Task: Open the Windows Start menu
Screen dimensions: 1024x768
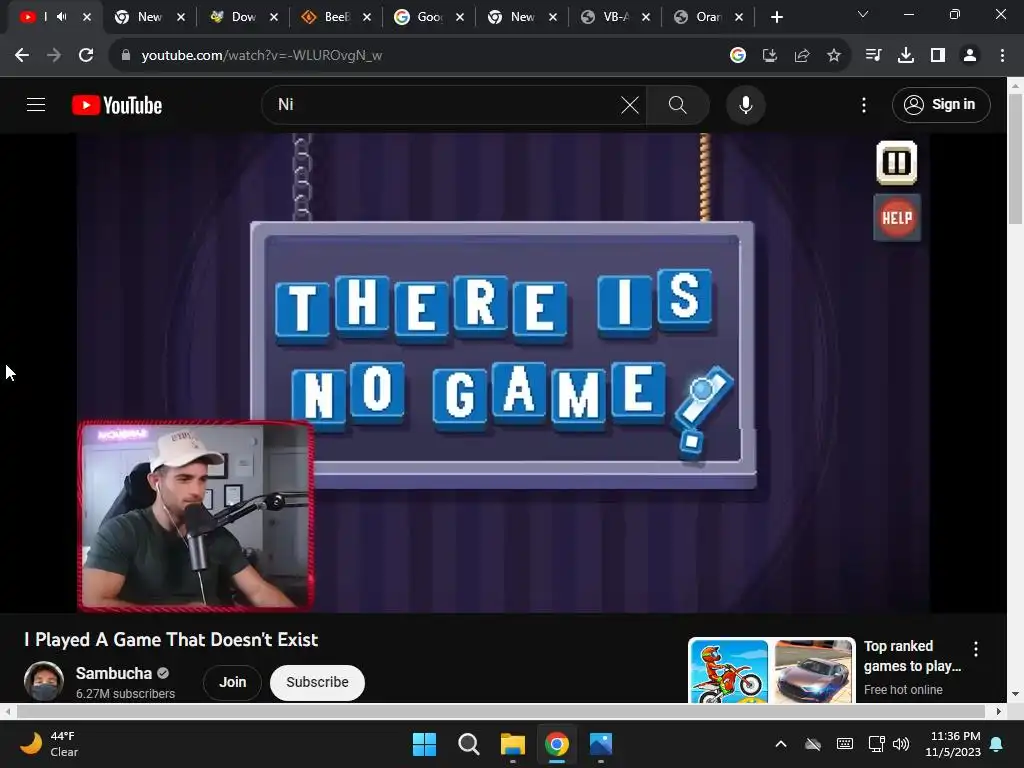Action: coord(424,744)
